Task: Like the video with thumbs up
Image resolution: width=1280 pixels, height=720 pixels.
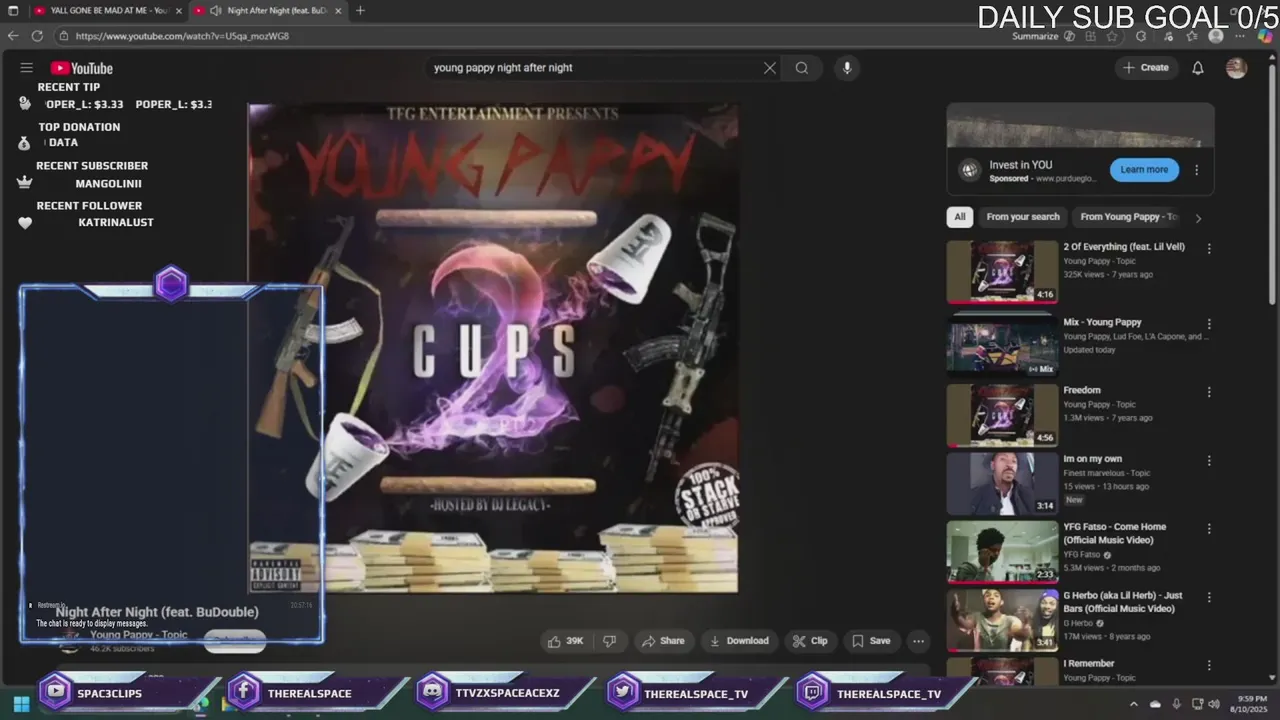Action: 566,641
